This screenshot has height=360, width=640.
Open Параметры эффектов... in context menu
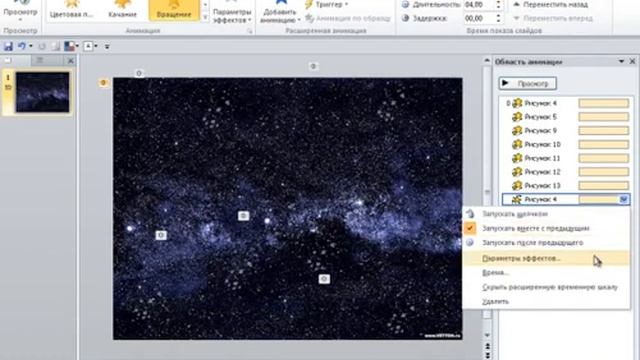click(x=547, y=258)
